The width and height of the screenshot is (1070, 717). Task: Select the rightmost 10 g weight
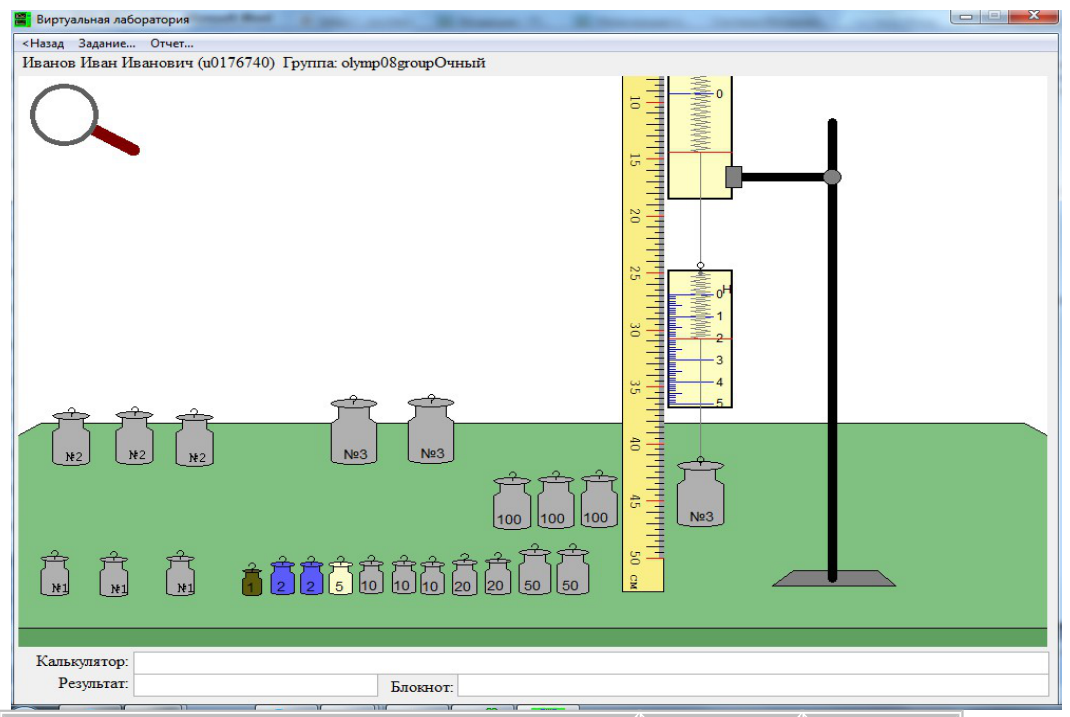click(x=432, y=576)
